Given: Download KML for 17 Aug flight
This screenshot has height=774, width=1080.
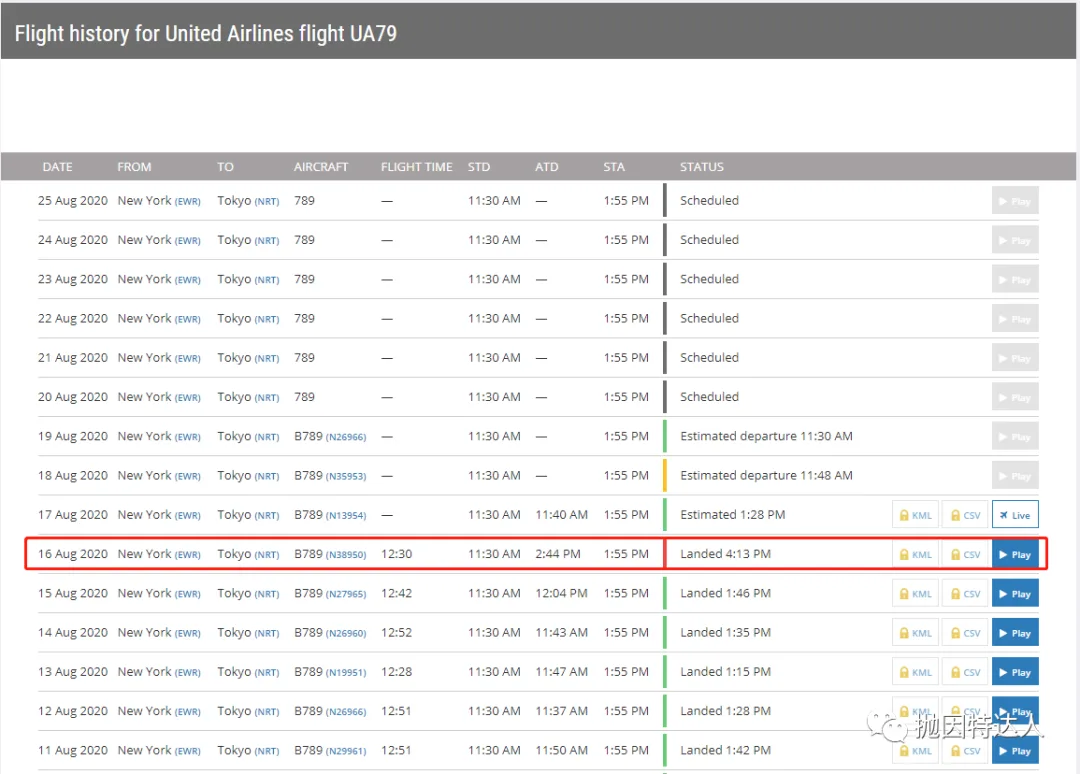Looking at the screenshot, I should (x=915, y=515).
